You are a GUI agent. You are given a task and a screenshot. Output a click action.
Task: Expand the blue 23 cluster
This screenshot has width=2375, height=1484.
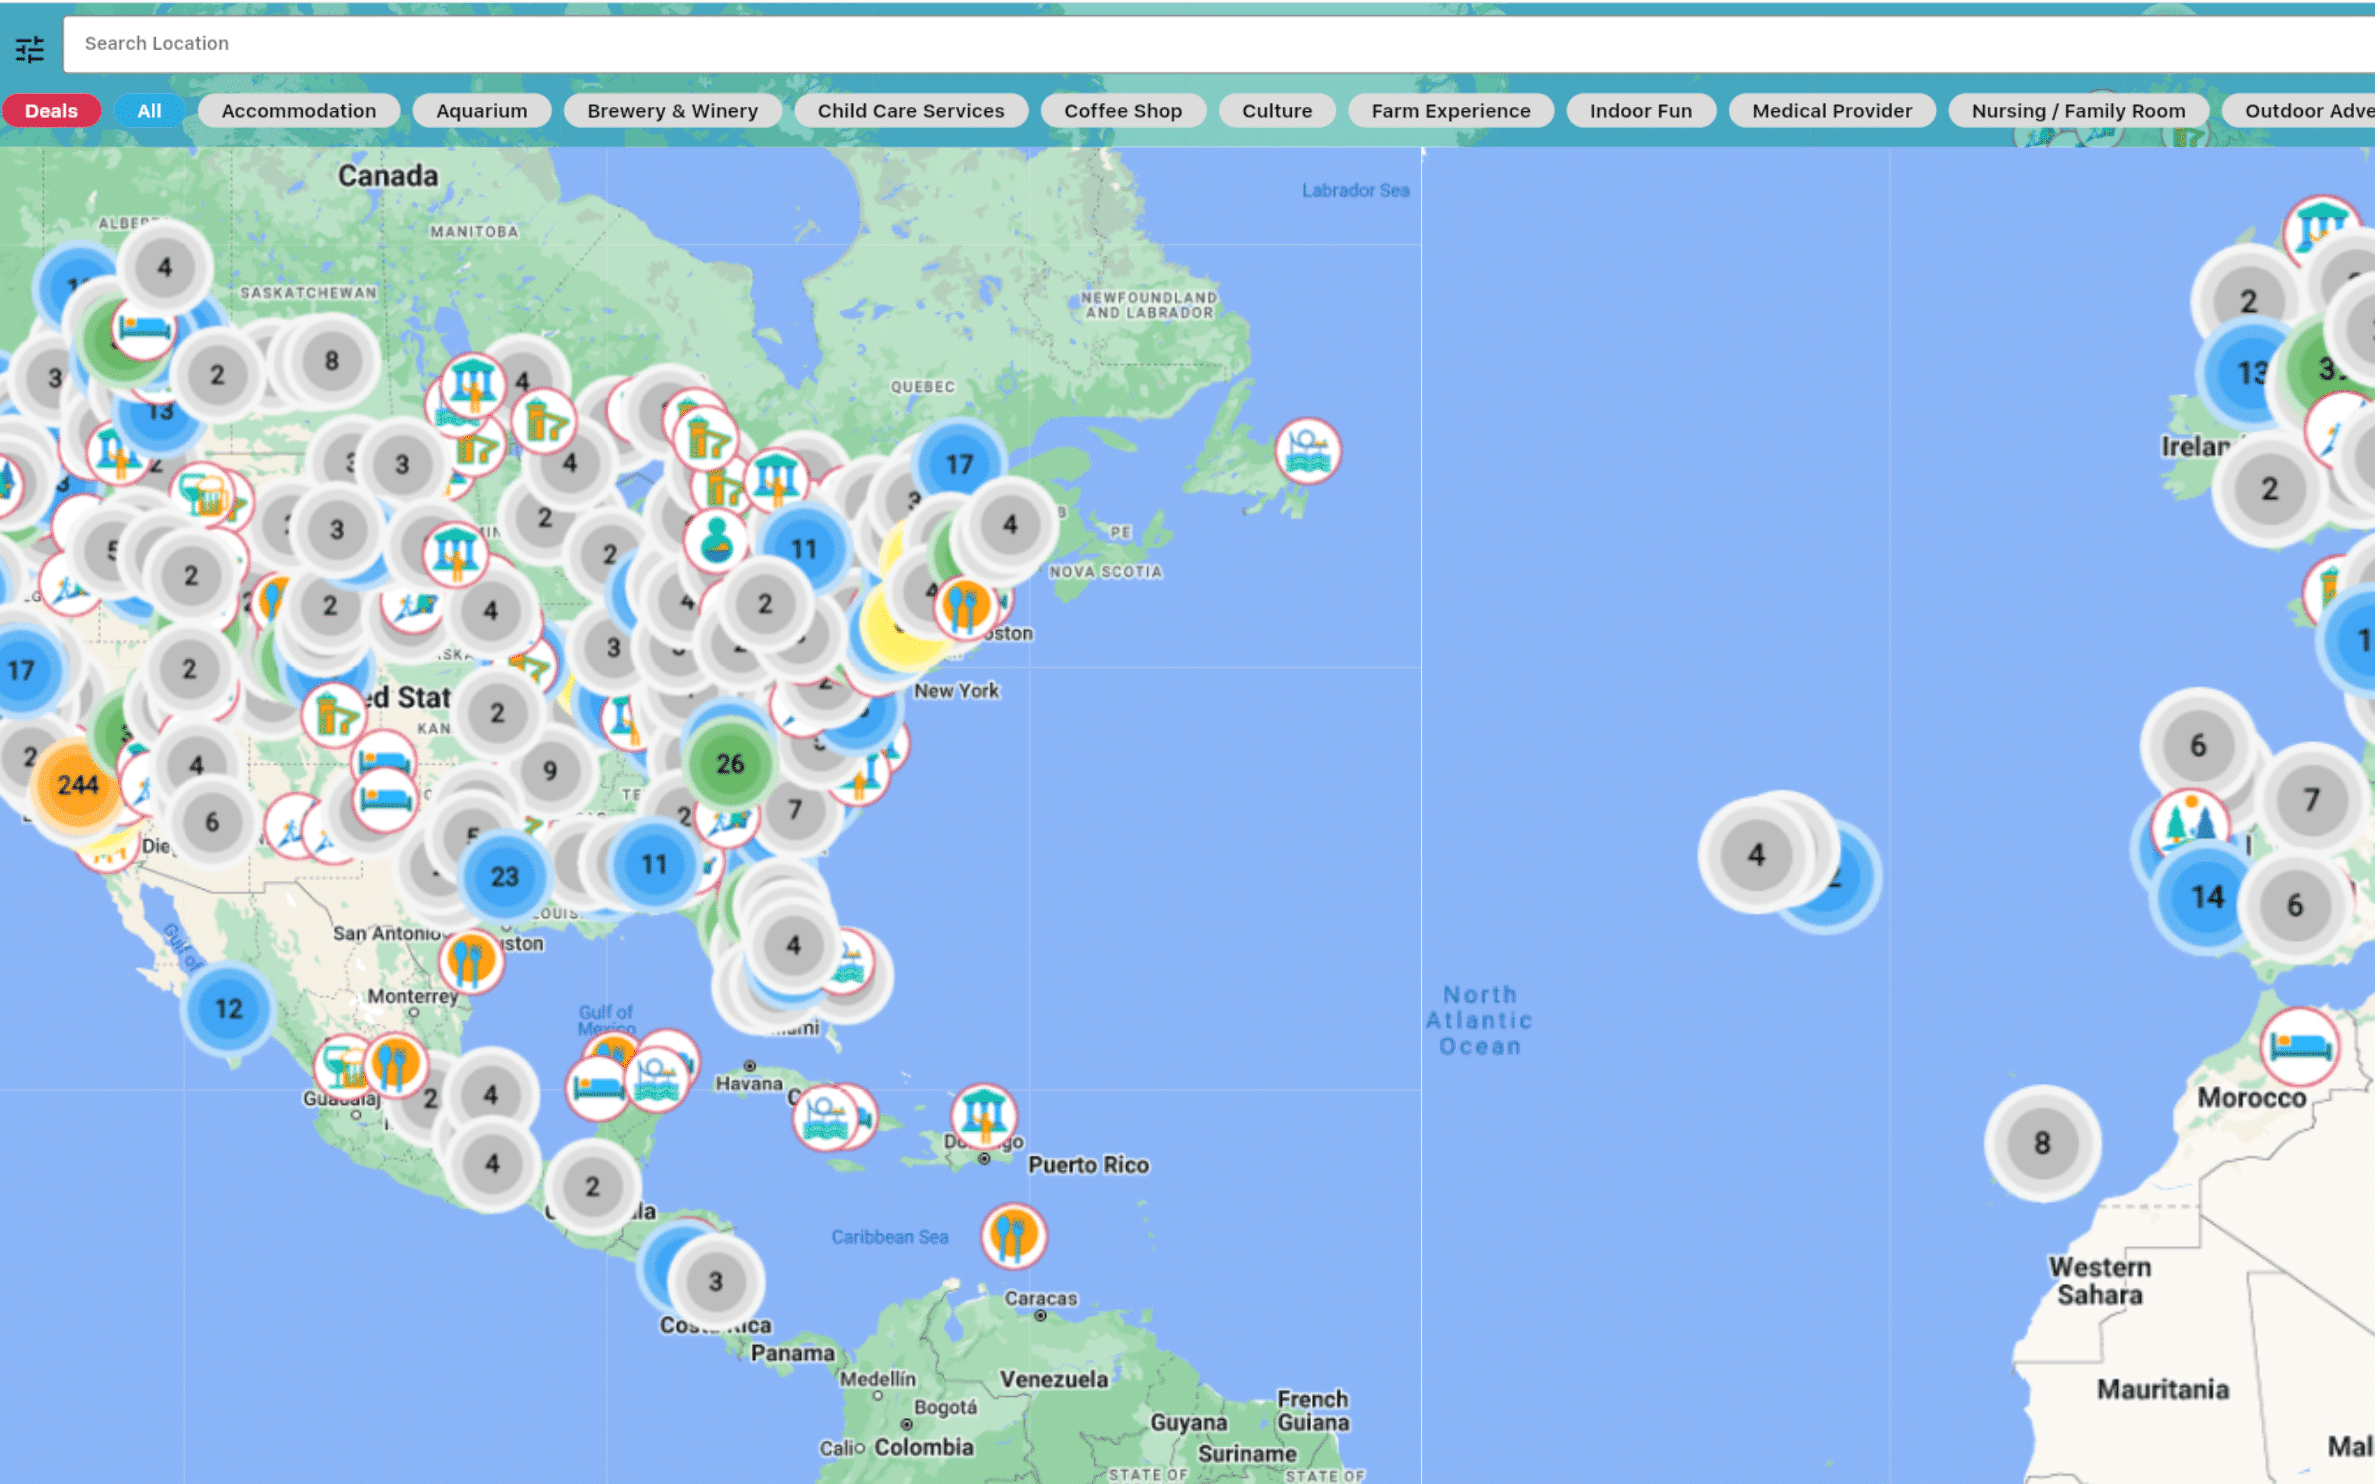505,877
